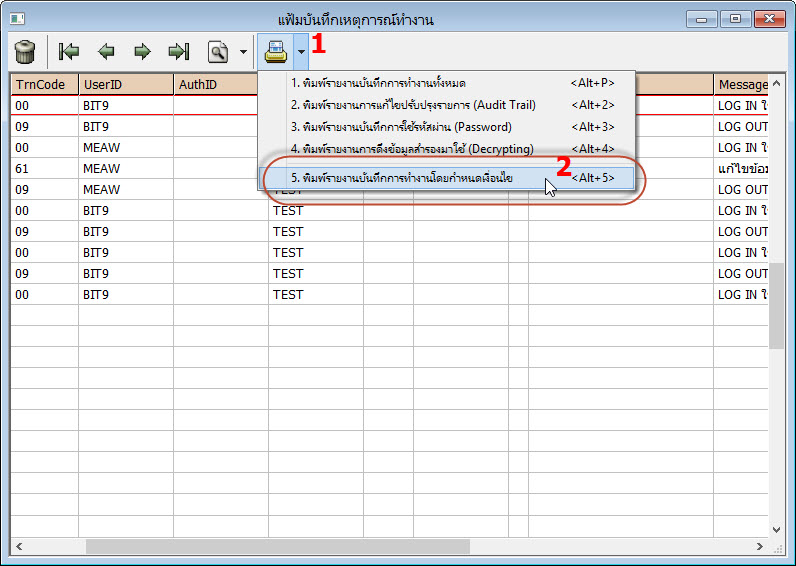Click vertical scrollbar up arrow
The image size is (796, 566).
776,83
